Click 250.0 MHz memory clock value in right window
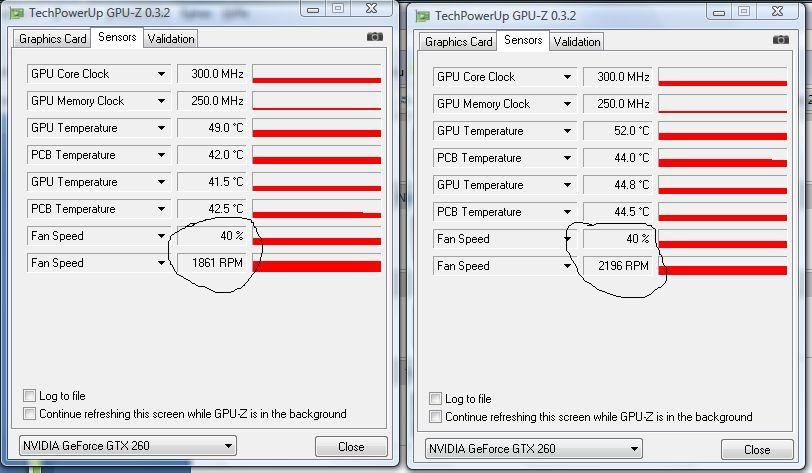This screenshot has height=473, width=812. click(x=618, y=104)
